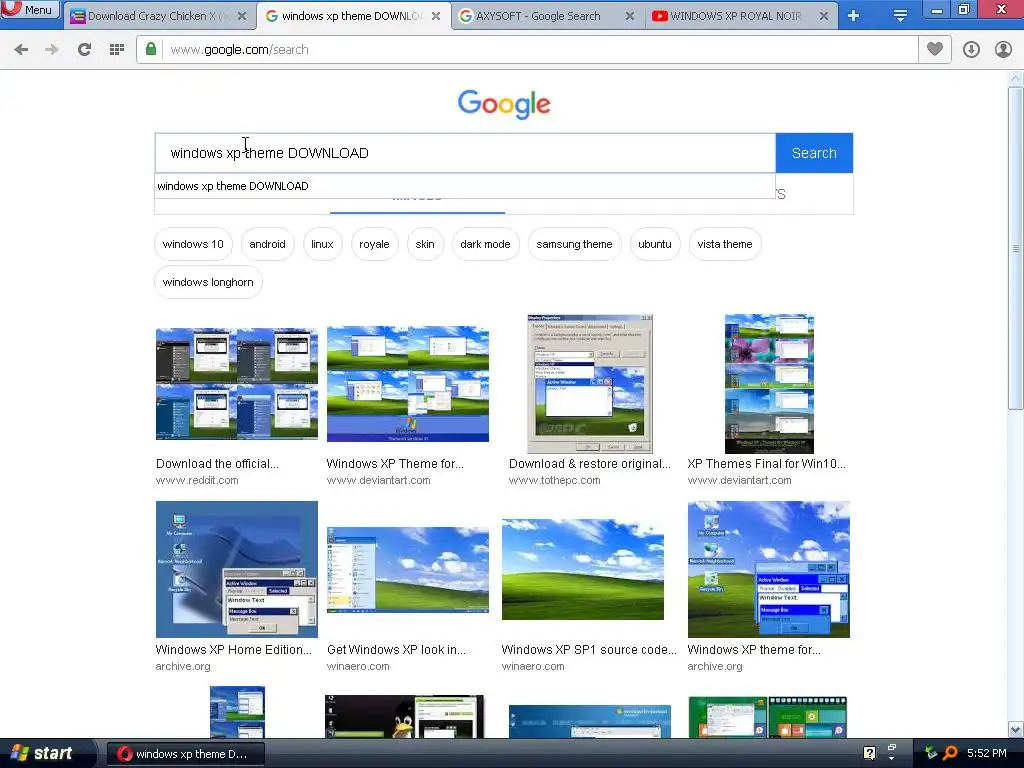
Task: Filter by windows 10 chip
Action: coord(193,244)
